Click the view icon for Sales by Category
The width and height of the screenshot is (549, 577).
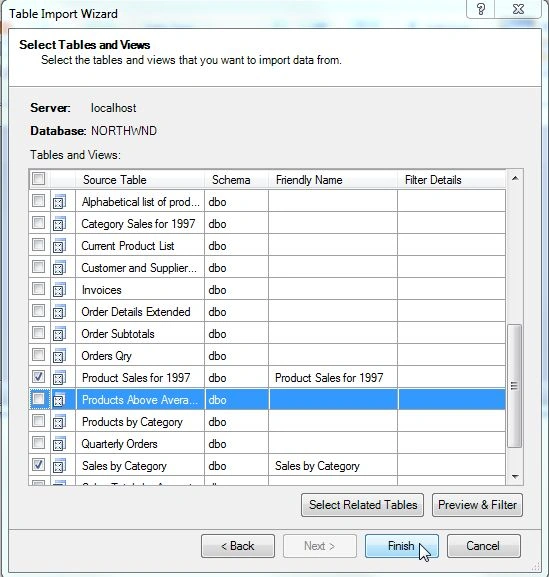(59, 466)
